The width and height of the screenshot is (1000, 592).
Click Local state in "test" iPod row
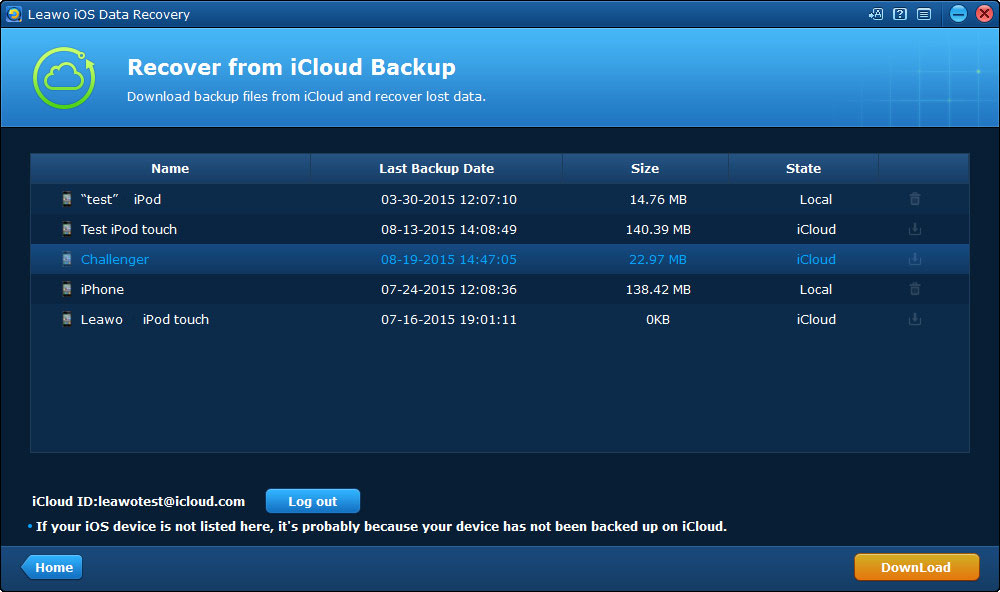[x=816, y=199]
